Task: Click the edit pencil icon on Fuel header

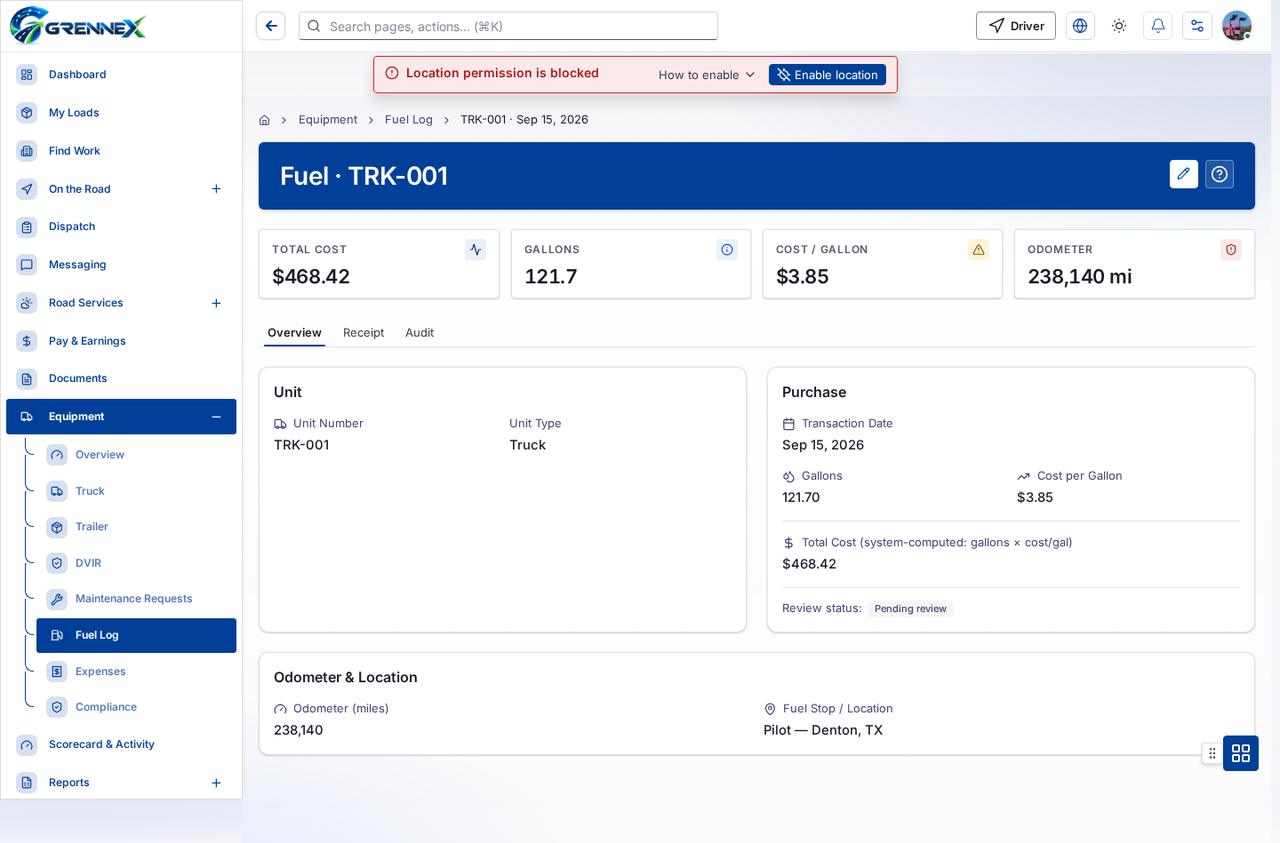Action: click(1184, 174)
